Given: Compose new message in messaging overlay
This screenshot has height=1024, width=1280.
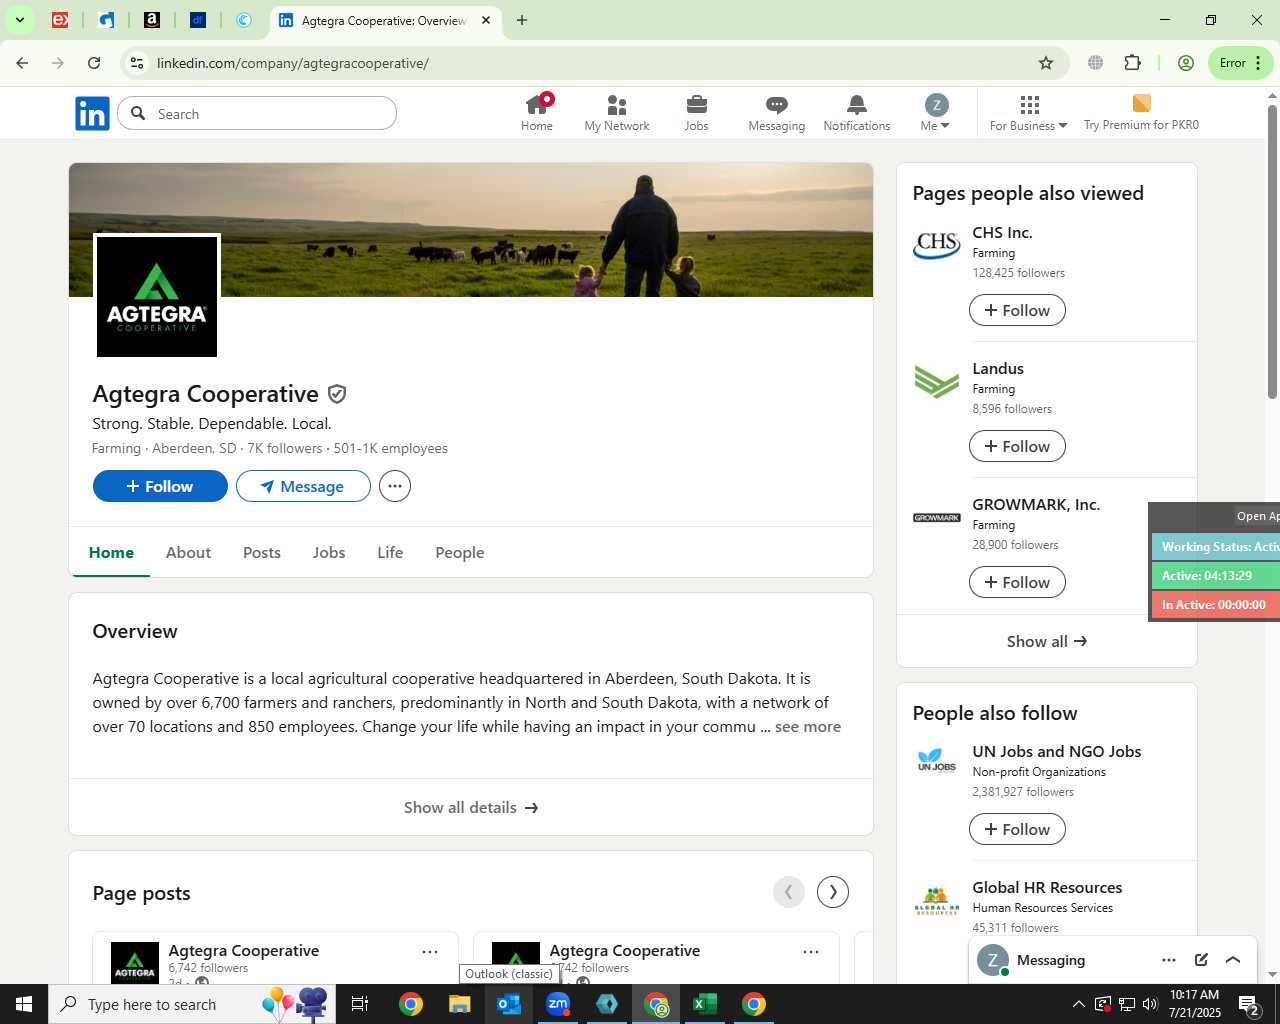Looking at the screenshot, I should 1201,960.
